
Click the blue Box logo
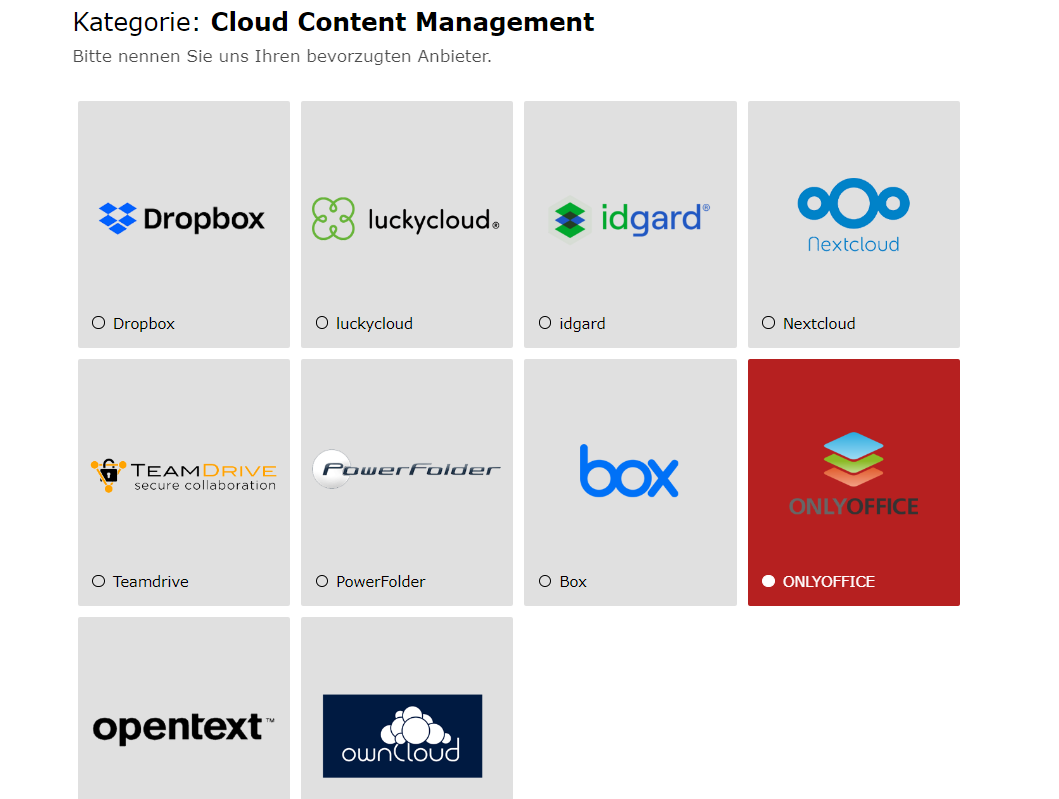point(629,471)
